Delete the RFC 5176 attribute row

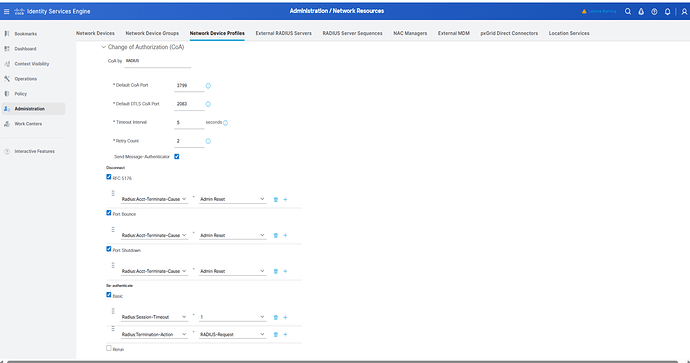click(x=275, y=200)
